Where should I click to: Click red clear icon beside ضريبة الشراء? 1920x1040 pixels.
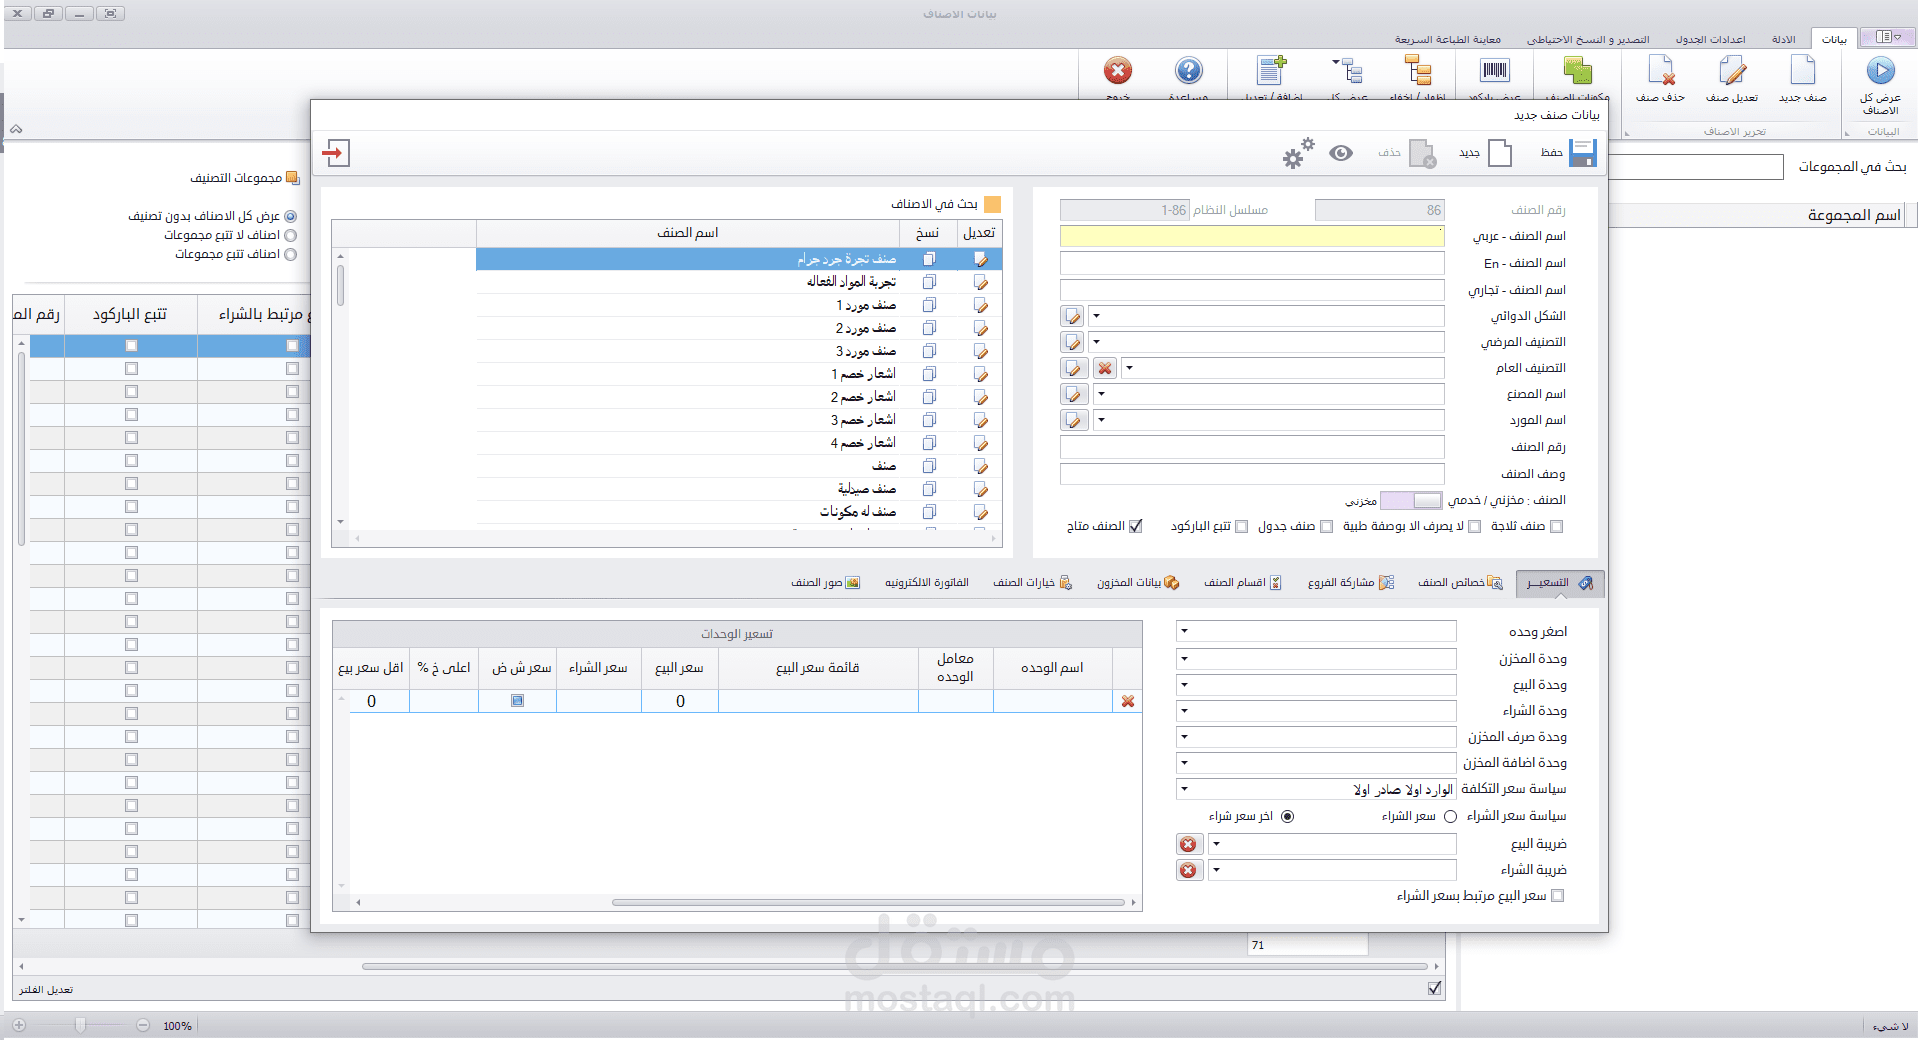tap(1188, 870)
